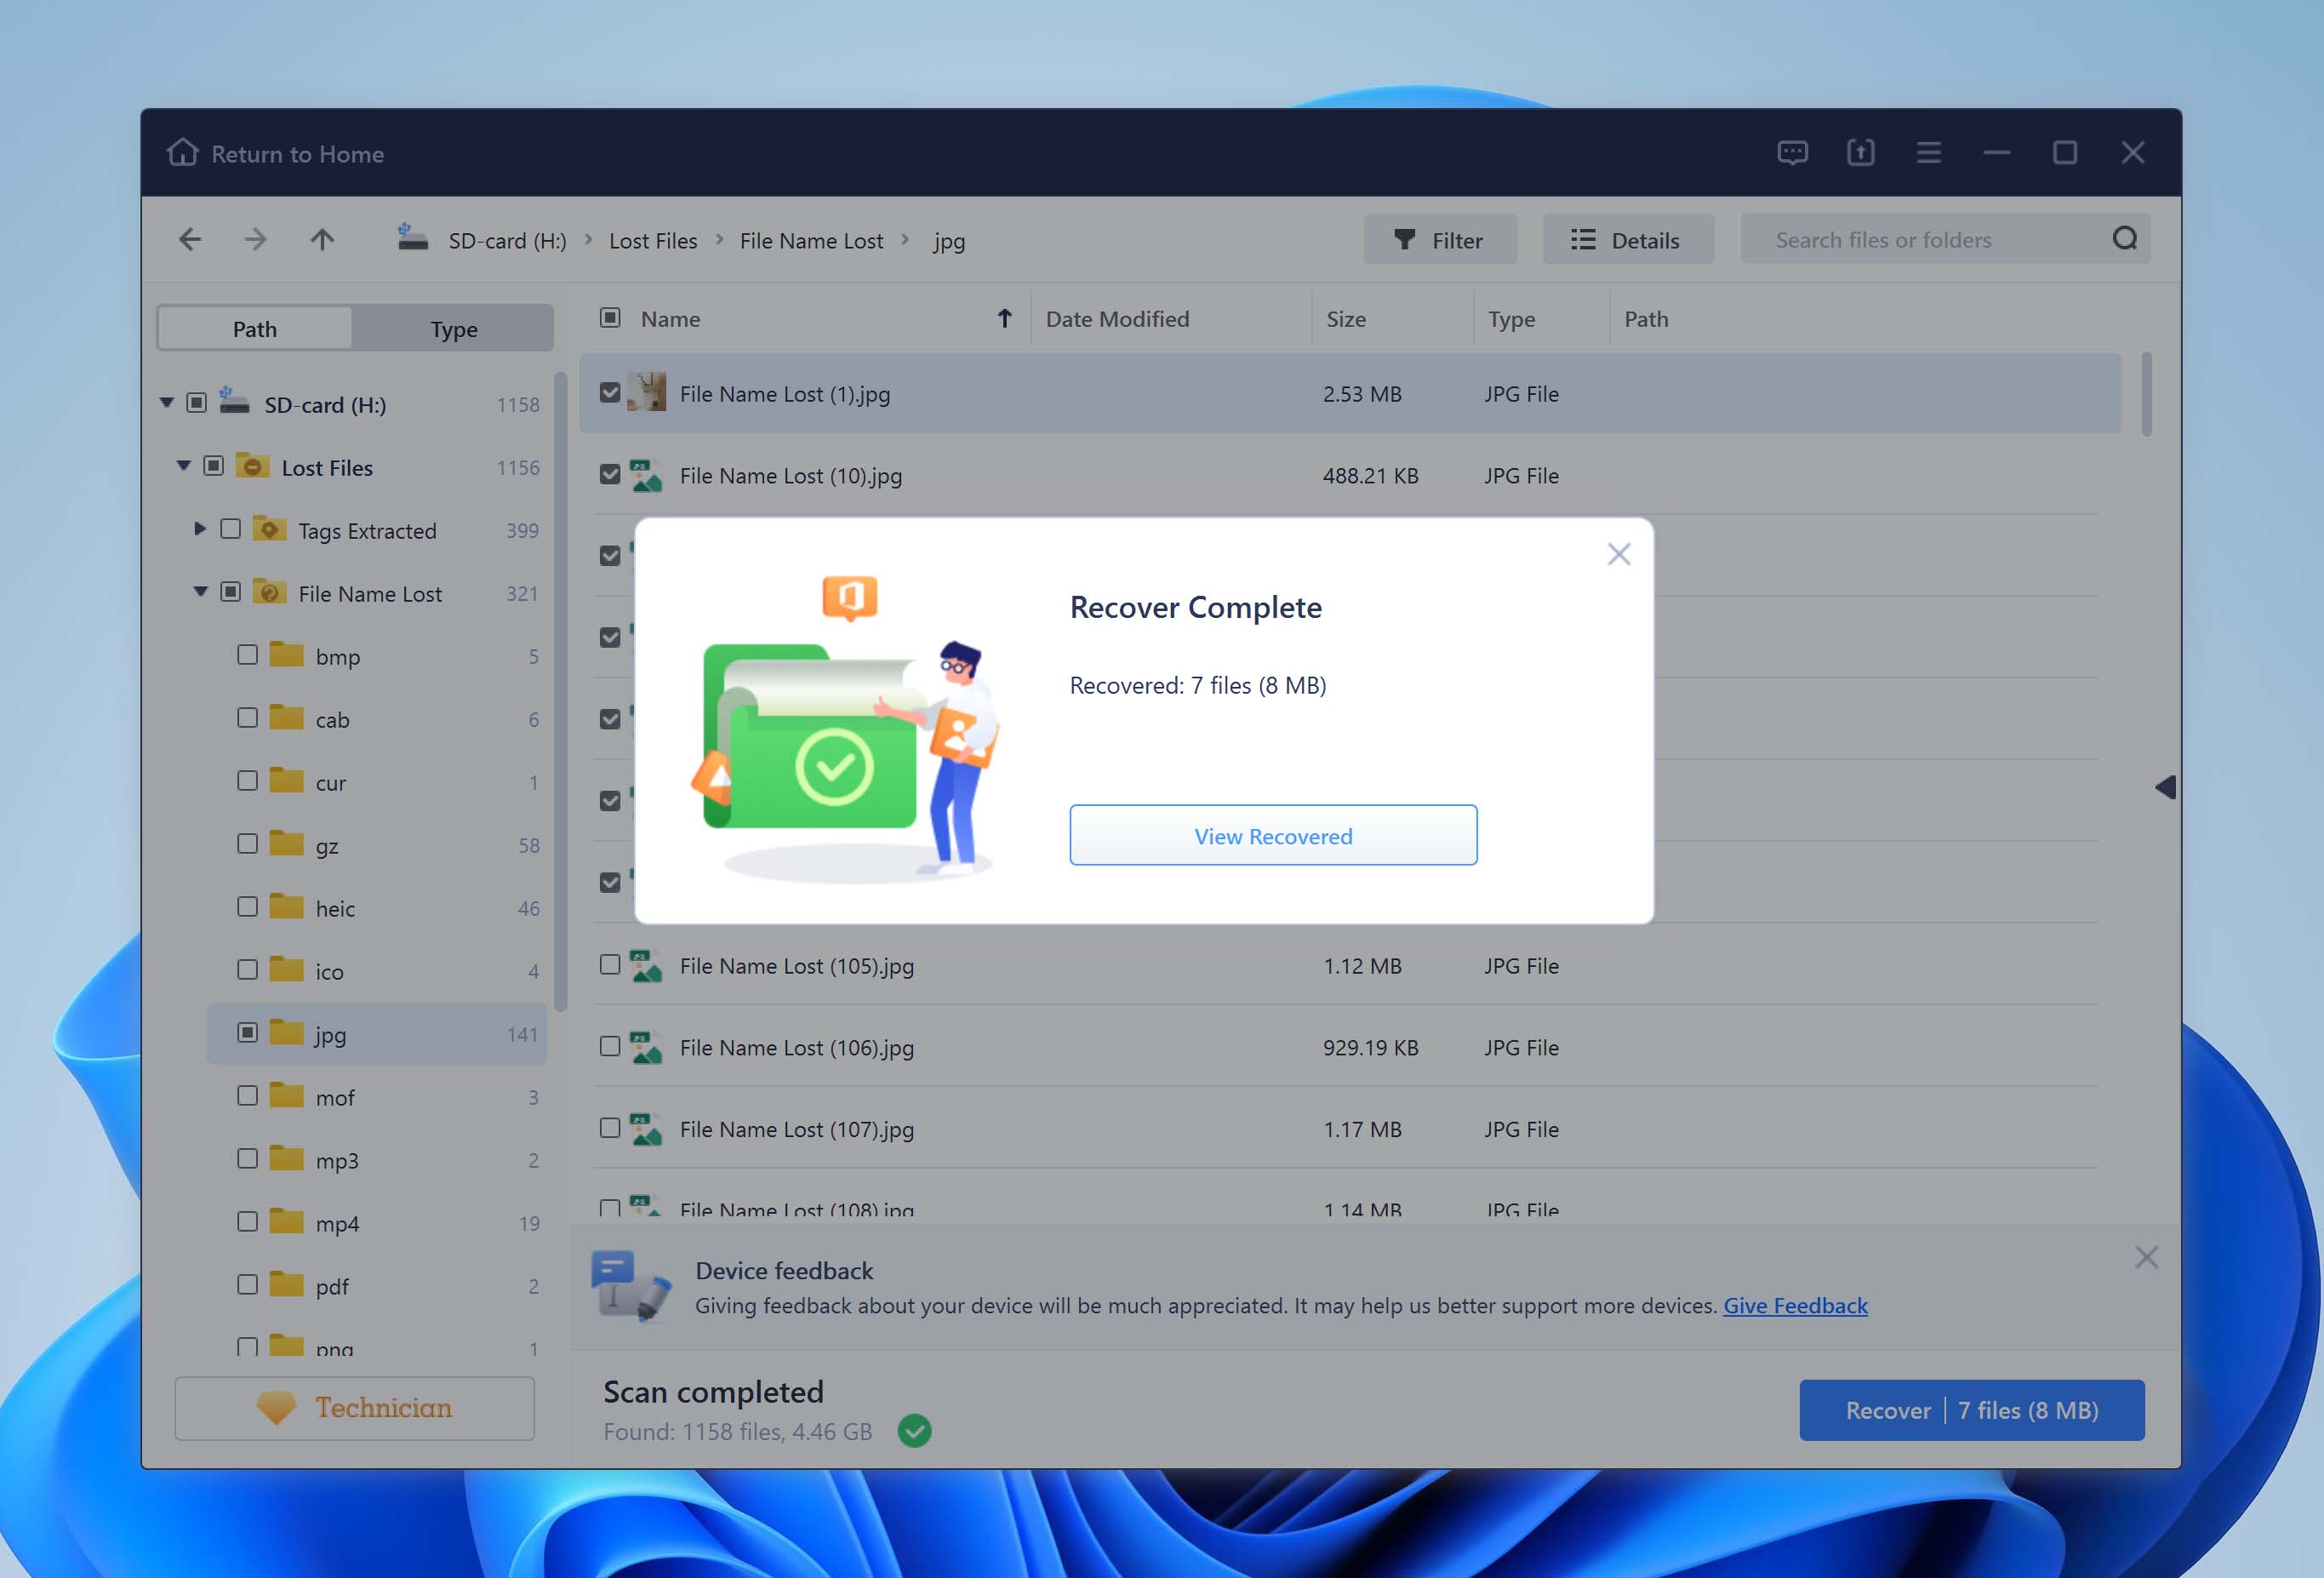Click the heic folder icon

tap(287, 907)
